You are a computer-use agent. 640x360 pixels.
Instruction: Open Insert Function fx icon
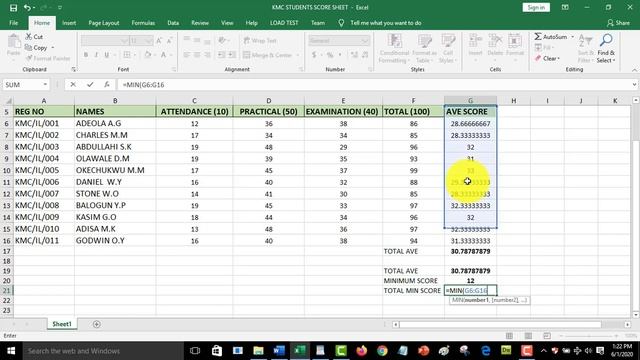click(x=107, y=84)
